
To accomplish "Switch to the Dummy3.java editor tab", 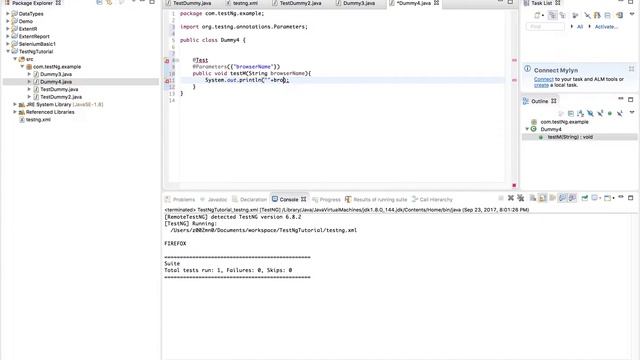I will point(359,3).
